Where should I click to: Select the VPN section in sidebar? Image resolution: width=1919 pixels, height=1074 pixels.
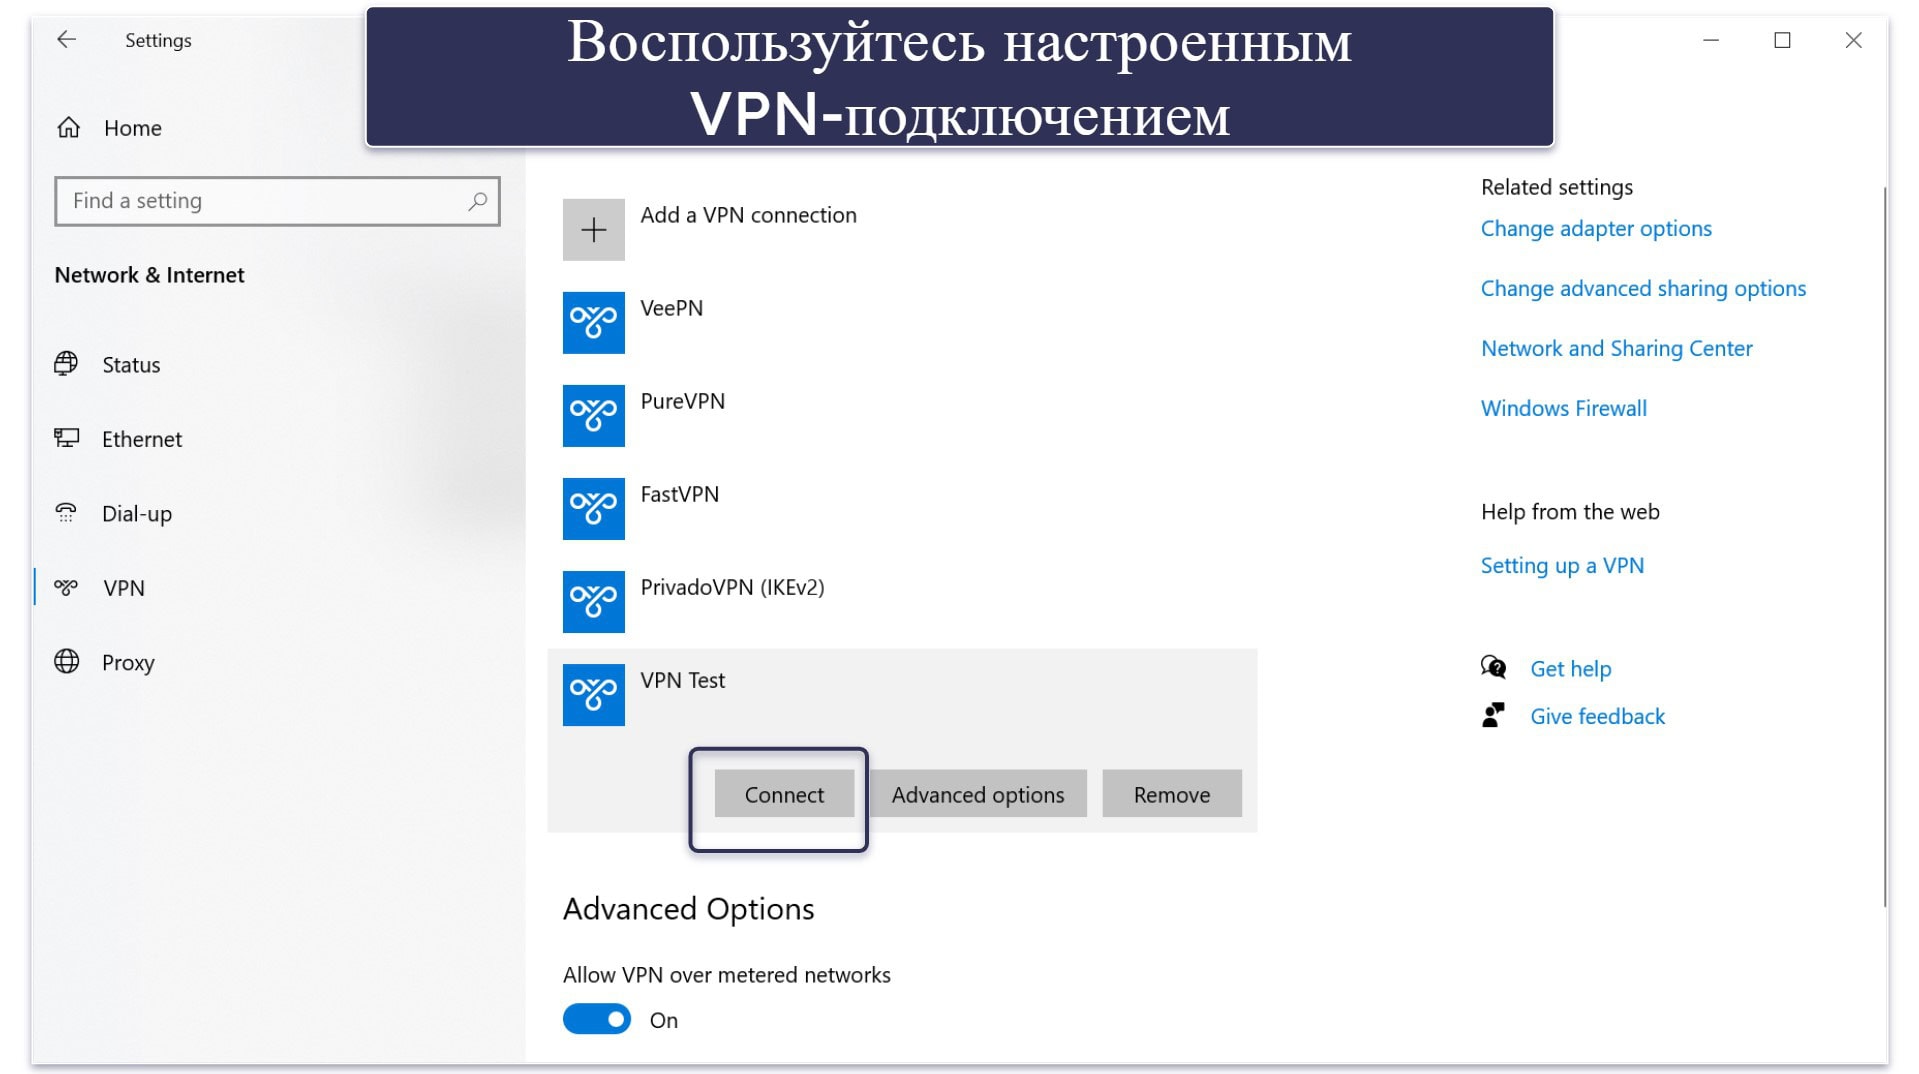100,588
